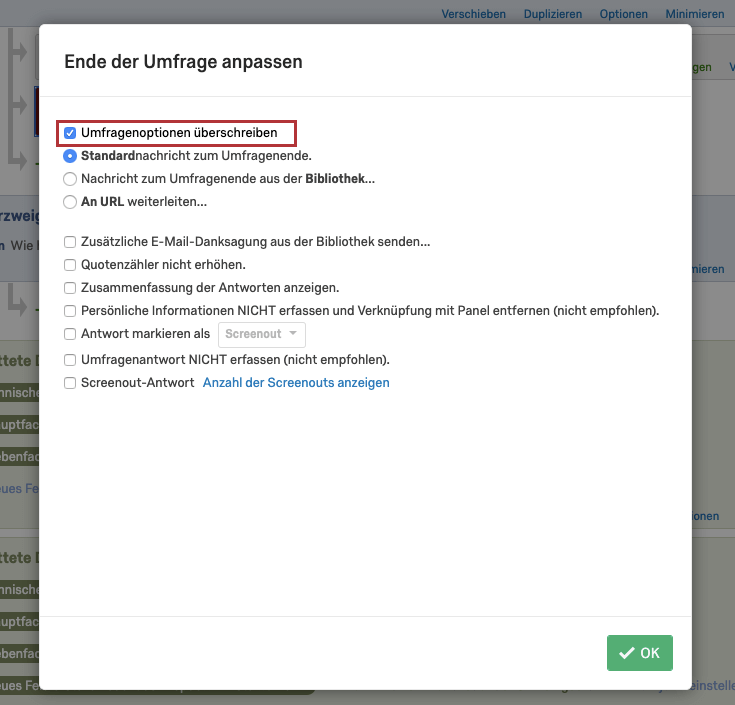This screenshot has height=705, width=735.
Task: Select Standardnachricht zum Umfragenende radio option
Action: tap(70, 156)
